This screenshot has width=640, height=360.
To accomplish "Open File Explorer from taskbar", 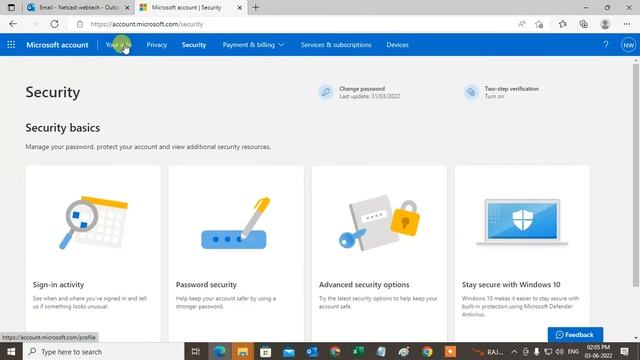I will point(243,351).
